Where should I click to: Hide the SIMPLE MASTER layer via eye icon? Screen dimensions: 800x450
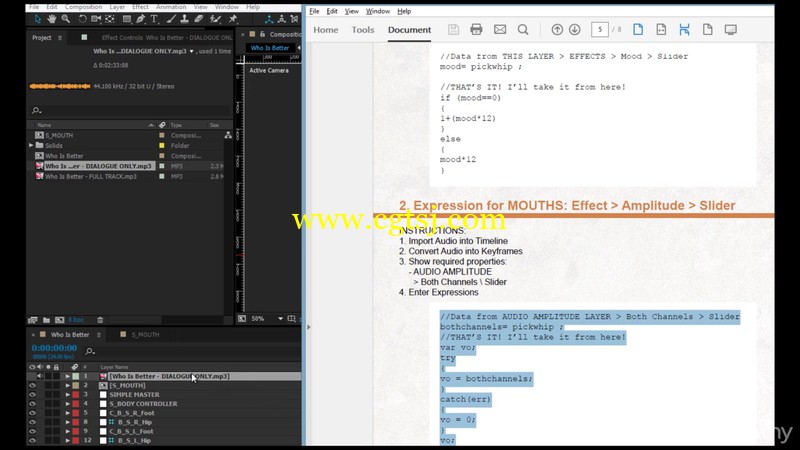point(32,394)
